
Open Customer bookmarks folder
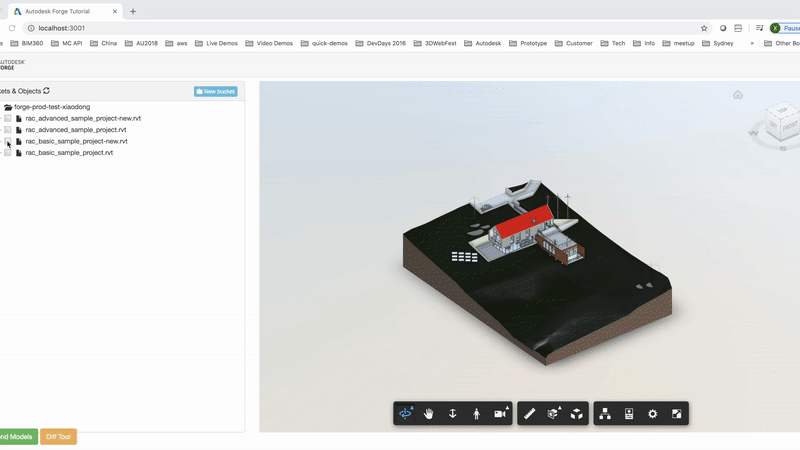(573, 43)
